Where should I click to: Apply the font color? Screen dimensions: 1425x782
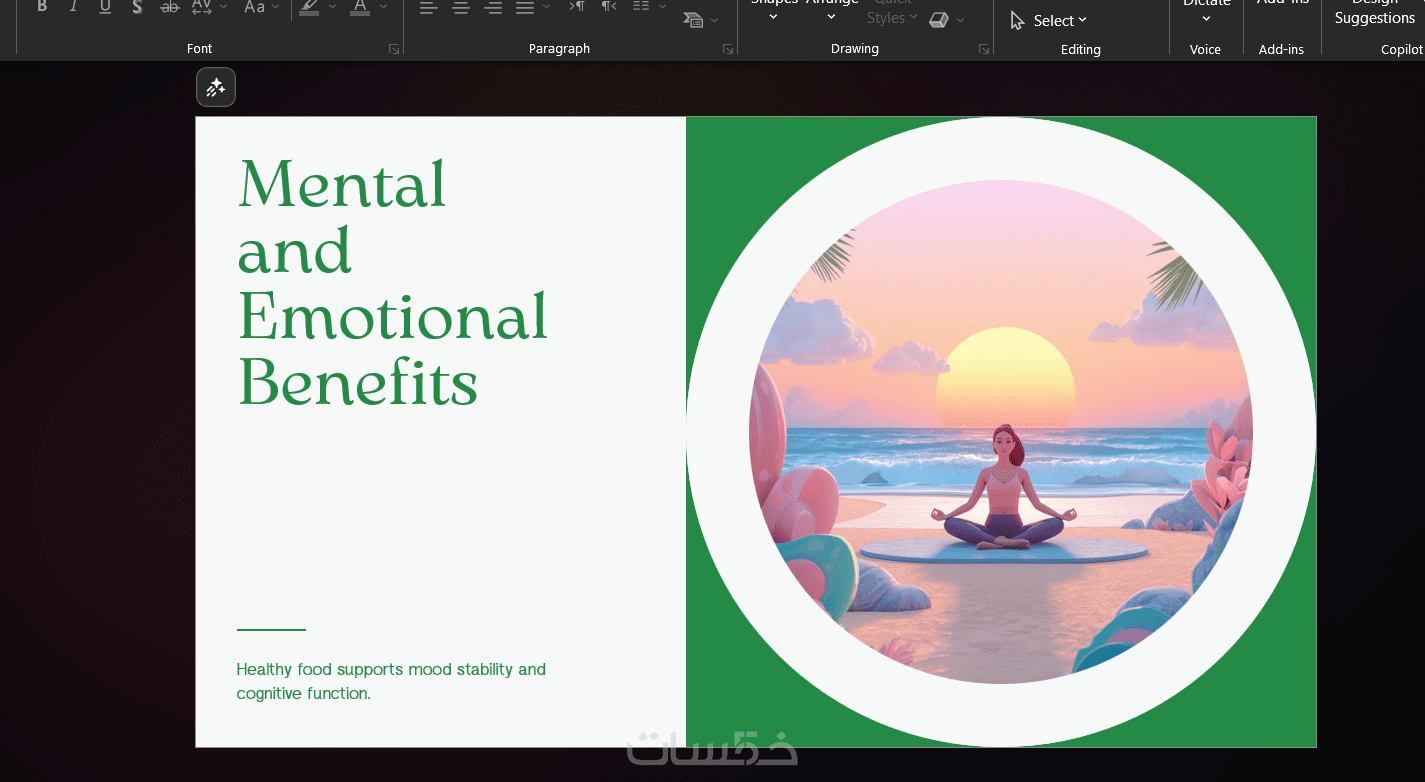click(x=360, y=7)
